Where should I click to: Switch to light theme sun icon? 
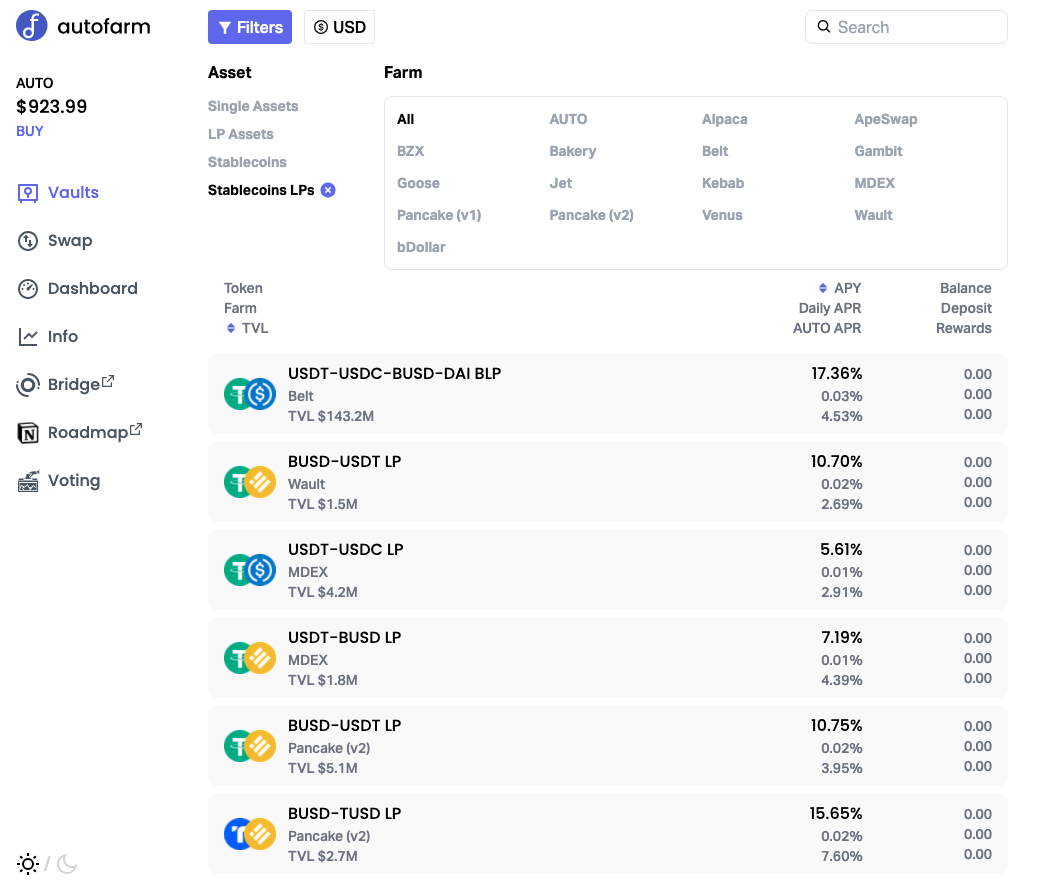[x=28, y=864]
